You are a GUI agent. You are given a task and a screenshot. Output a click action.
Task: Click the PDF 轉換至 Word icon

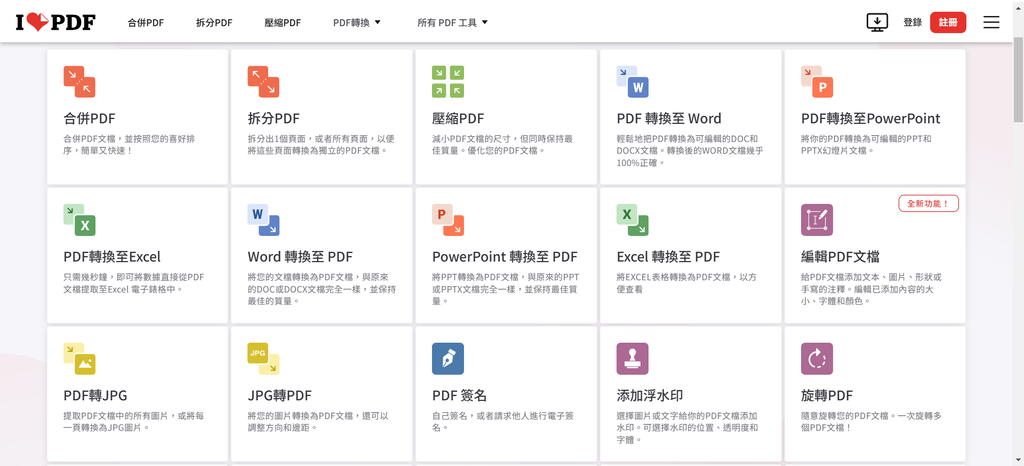[632, 82]
